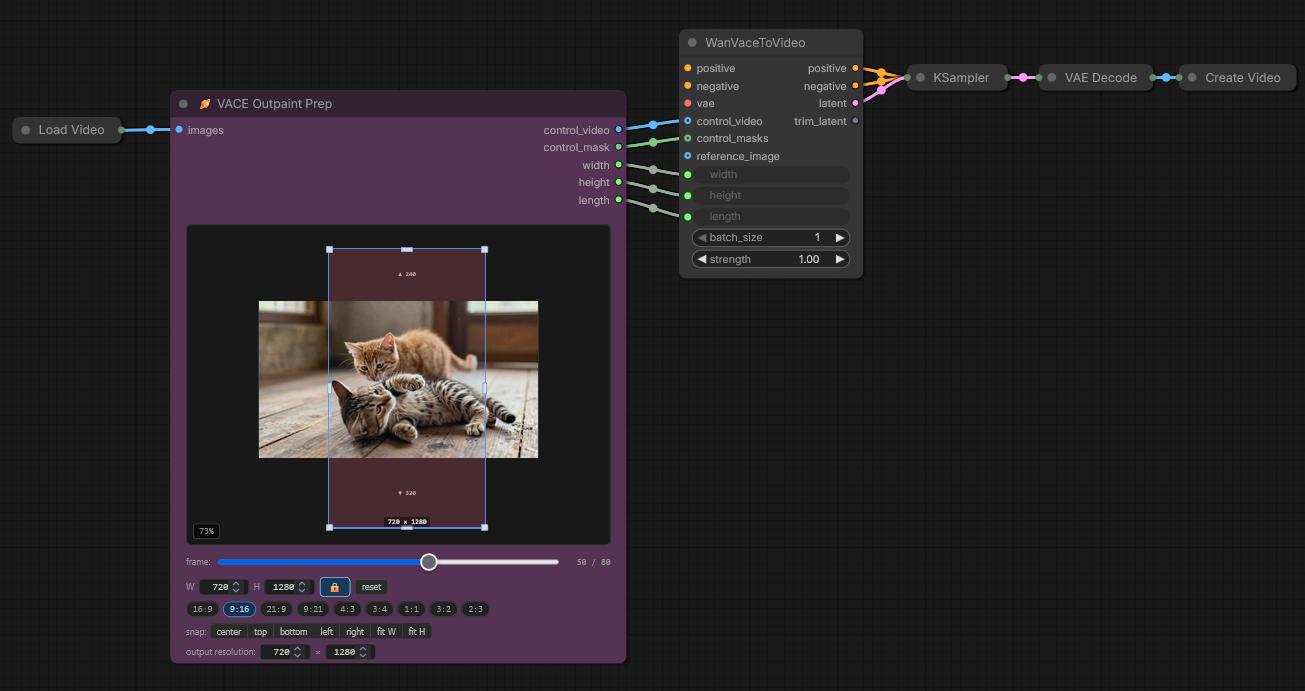Click the output resolution 1280 height field
The height and width of the screenshot is (691, 1305).
point(350,652)
